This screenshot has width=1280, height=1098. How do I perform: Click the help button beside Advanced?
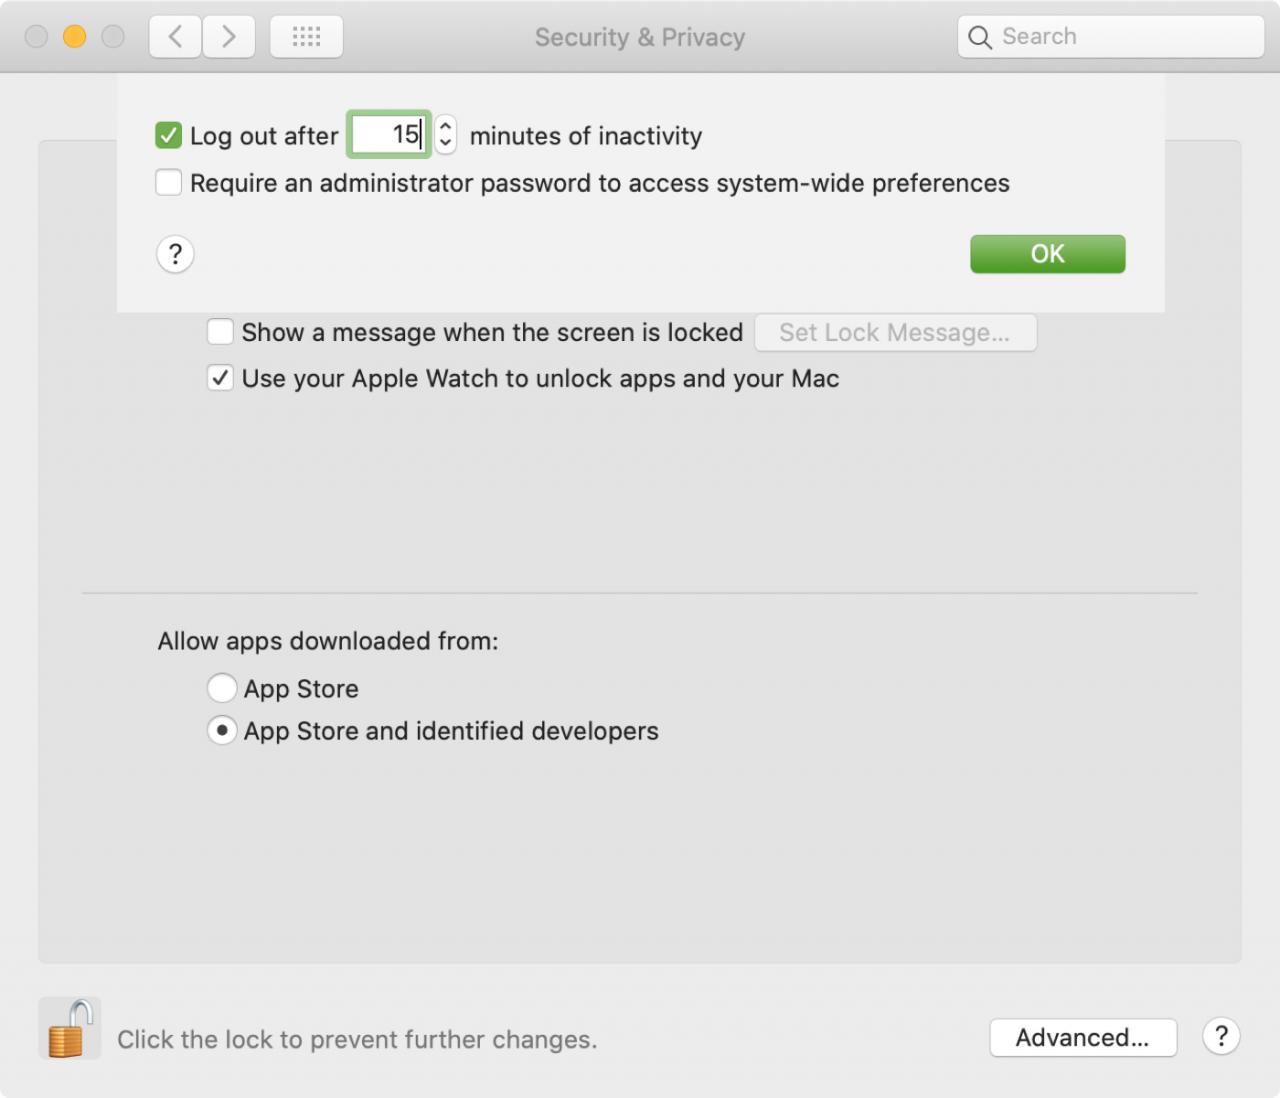tap(1221, 1037)
